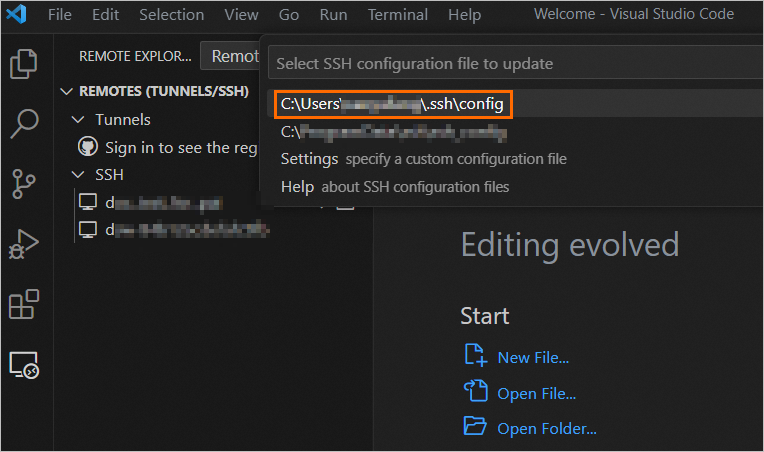This screenshot has height=452, width=764.
Task: Click Sign in to see the registered tunnels
Action: [181, 148]
